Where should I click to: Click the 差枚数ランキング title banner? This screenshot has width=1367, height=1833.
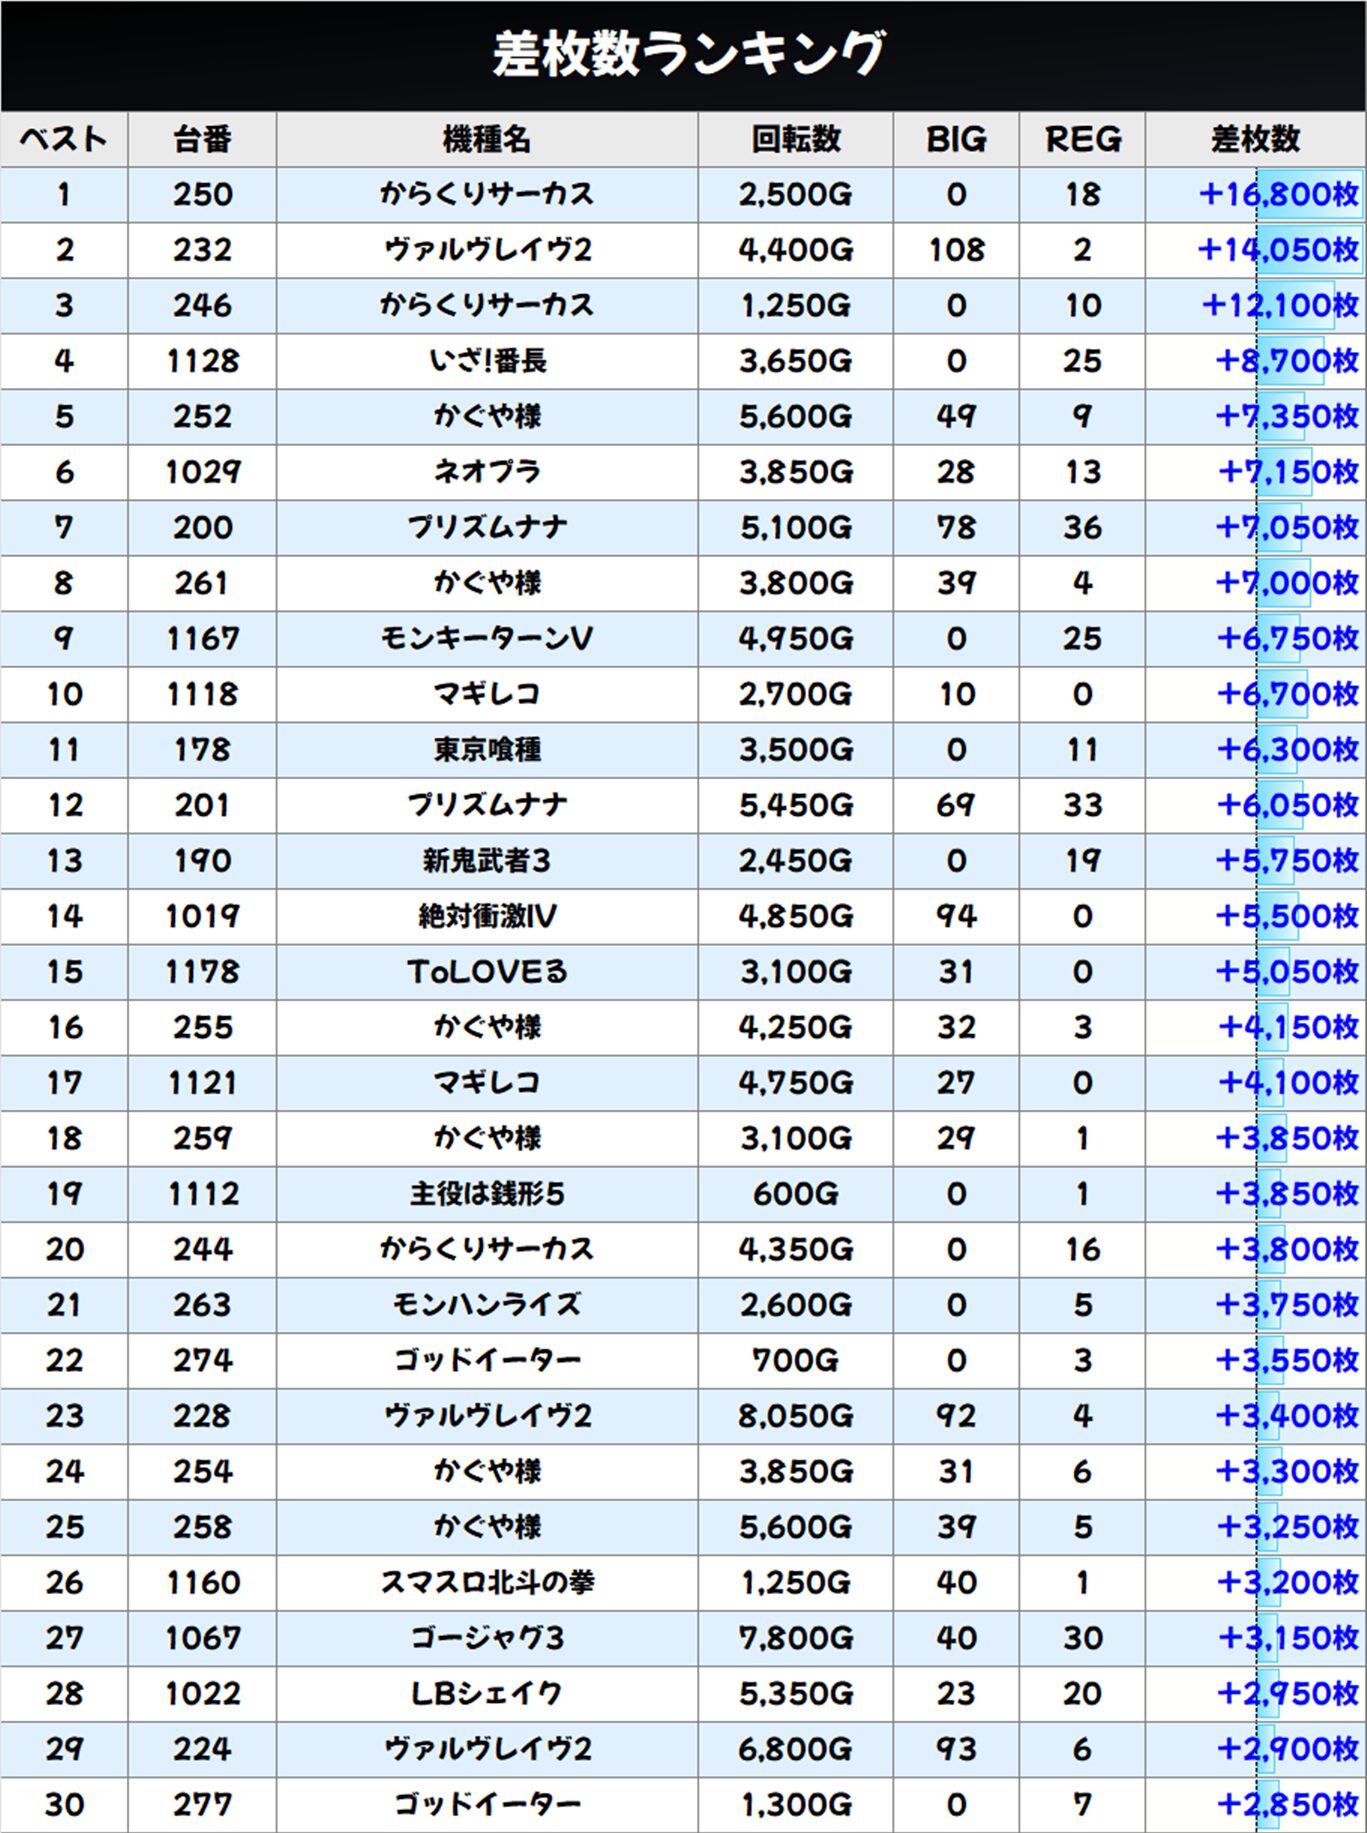(x=688, y=54)
